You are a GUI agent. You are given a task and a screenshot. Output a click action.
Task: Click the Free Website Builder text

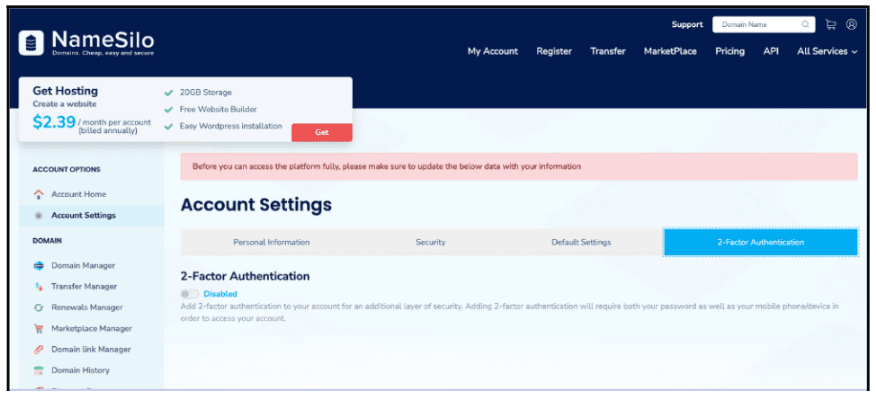click(218, 109)
